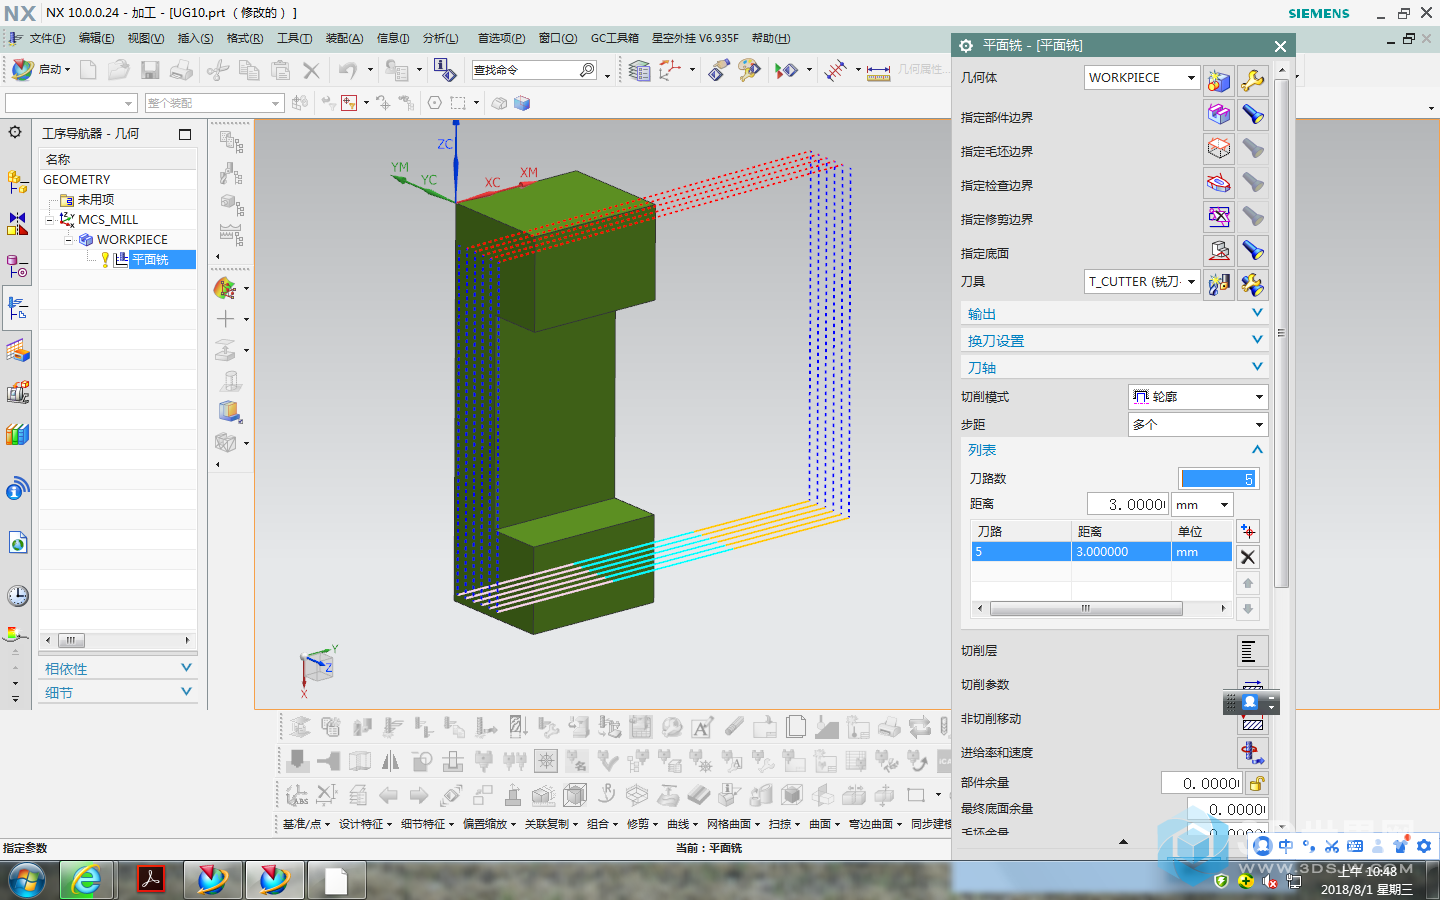1440x900 pixels.
Task: Click the new geometry icon beside WORKPIECE
Action: point(1218,80)
